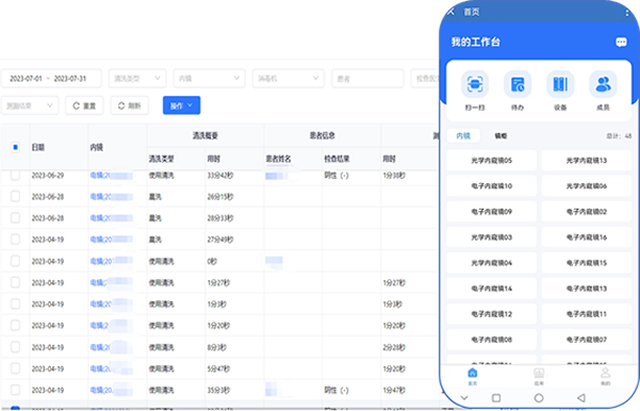Check the box for the 2023-06-29 row
640x411 pixels.
(x=14, y=174)
